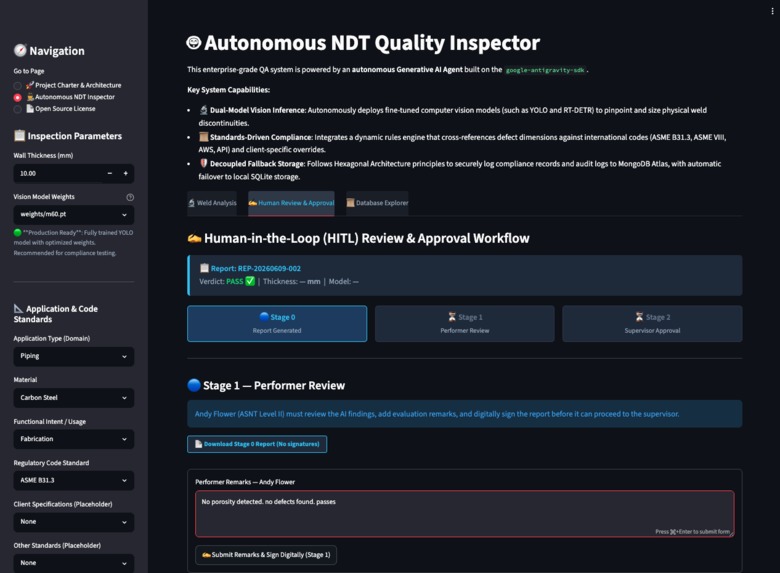The image size is (780, 573).
Task: Click the books icon by Standards-Driven Compliance
Action: pyautogui.click(x=203, y=137)
